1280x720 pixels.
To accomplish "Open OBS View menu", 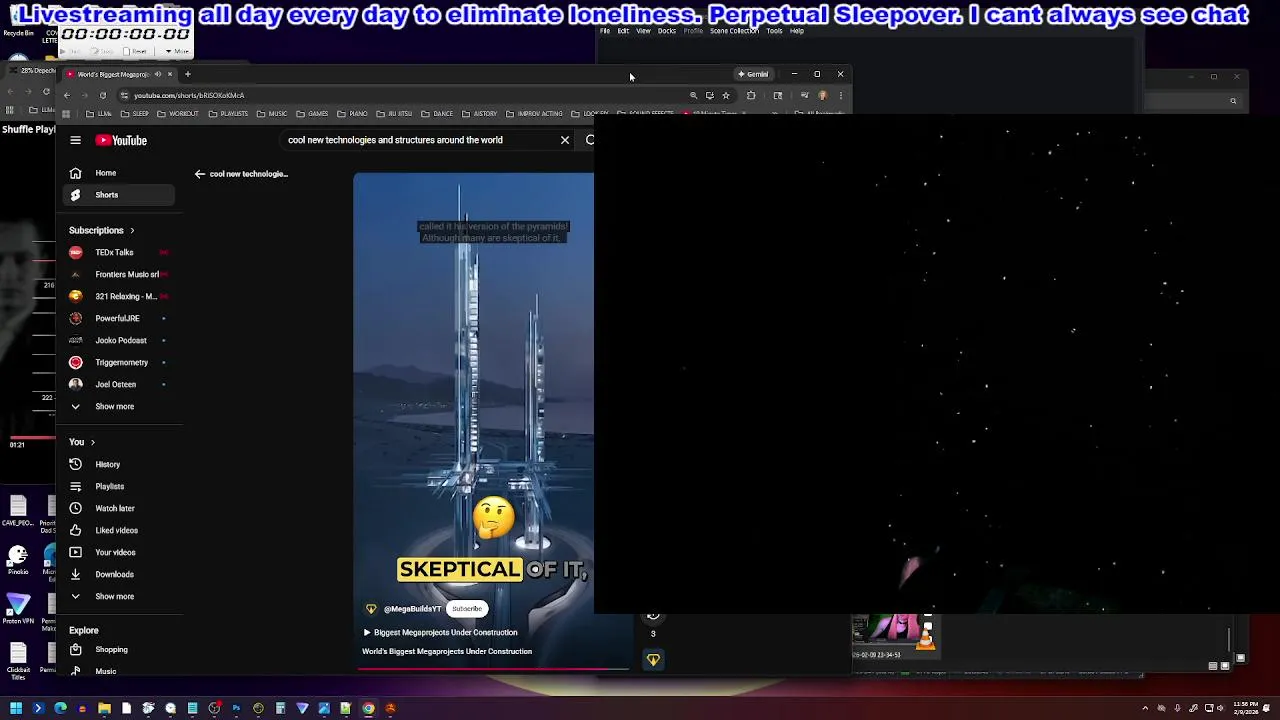I will click(x=643, y=31).
